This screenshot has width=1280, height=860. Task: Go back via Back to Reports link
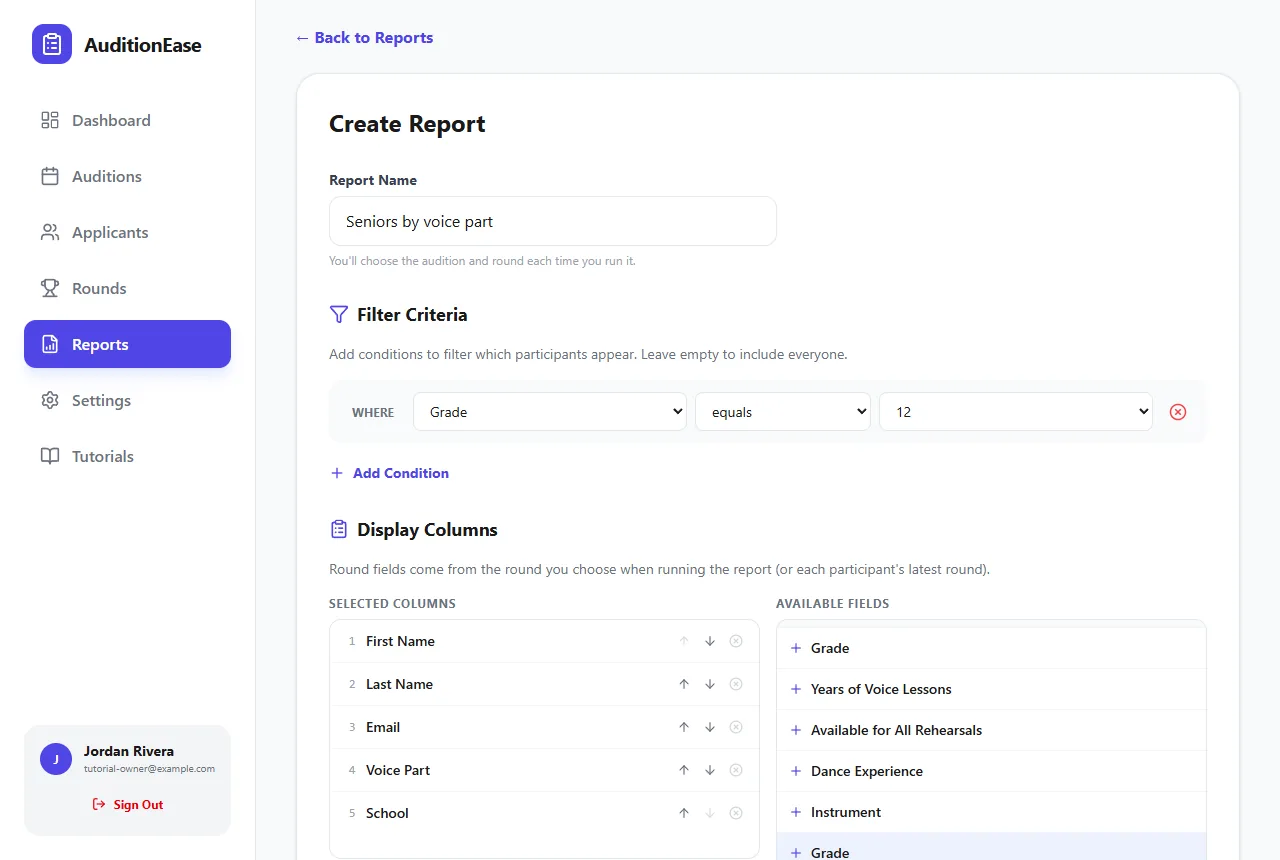tap(364, 38)
